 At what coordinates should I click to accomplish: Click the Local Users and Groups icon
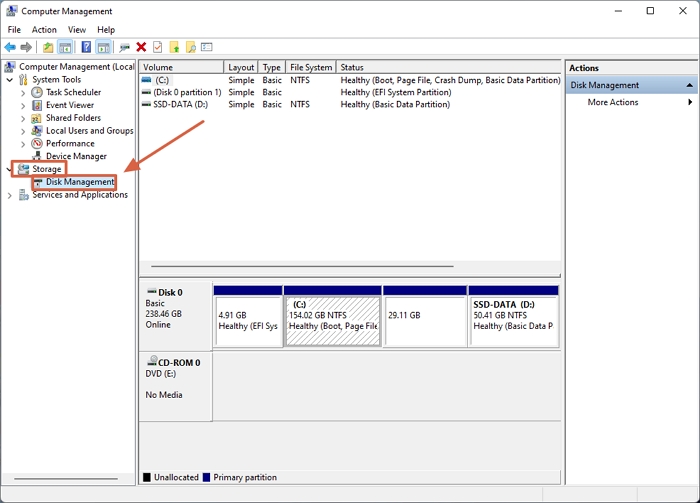click(x=37, y=131)
